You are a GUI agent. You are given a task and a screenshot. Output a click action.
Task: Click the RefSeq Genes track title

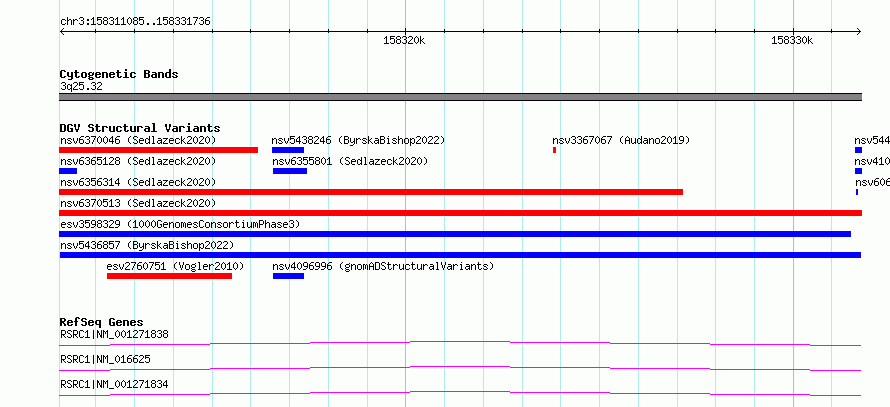[101, 322]
